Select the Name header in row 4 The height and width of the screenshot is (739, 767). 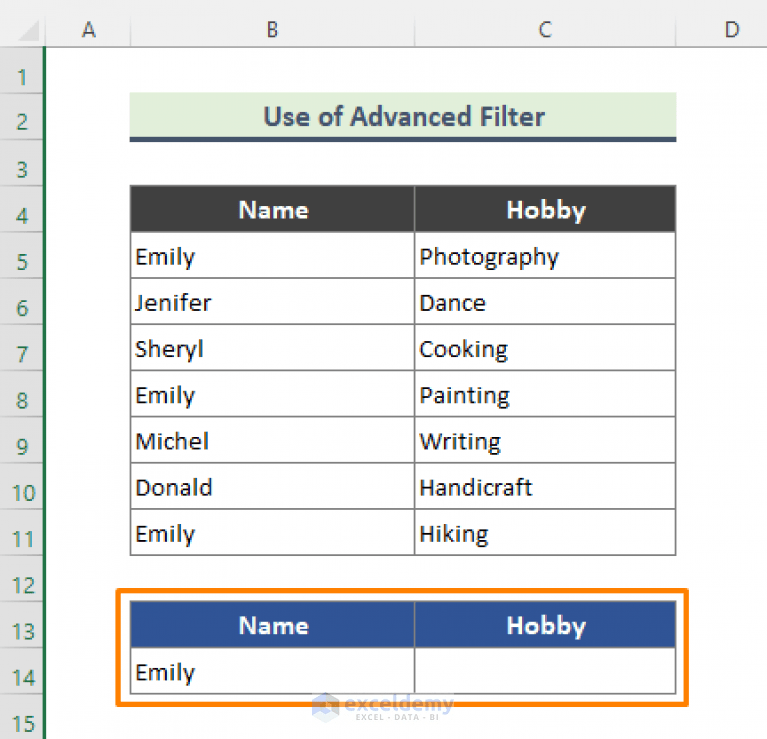click(x=272, y=209)
